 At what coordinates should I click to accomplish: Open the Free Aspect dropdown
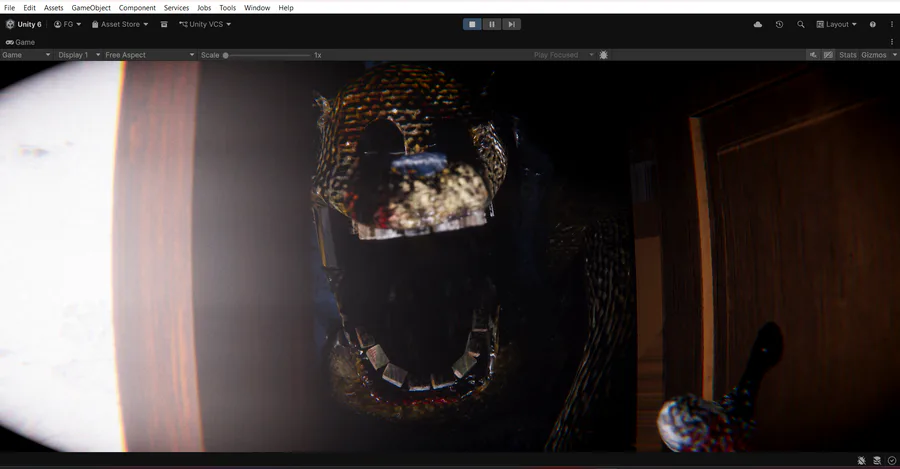pos(150,55)
